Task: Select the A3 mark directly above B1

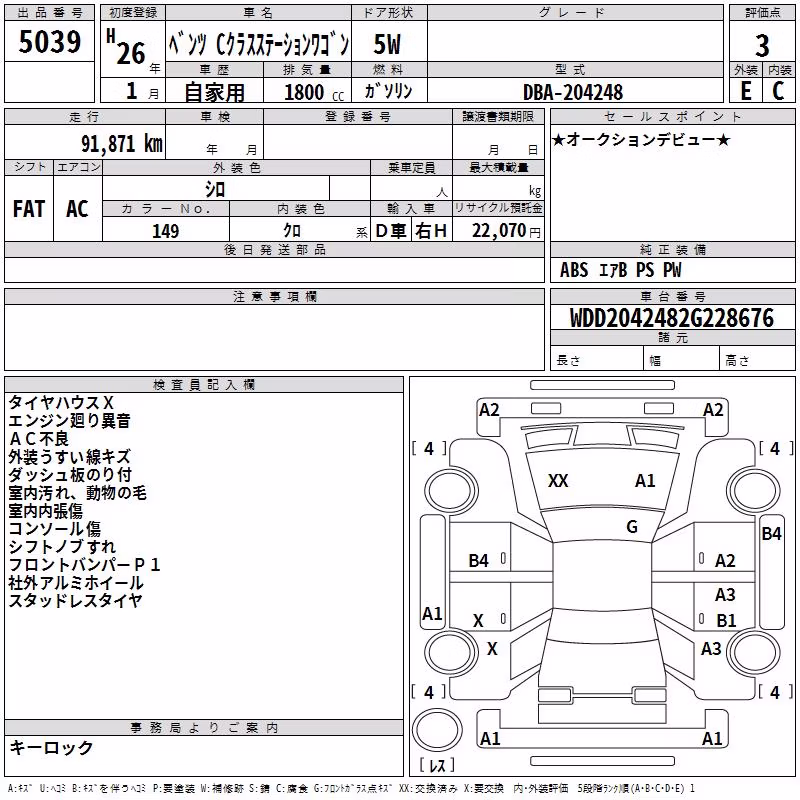Action: (725, 594)
